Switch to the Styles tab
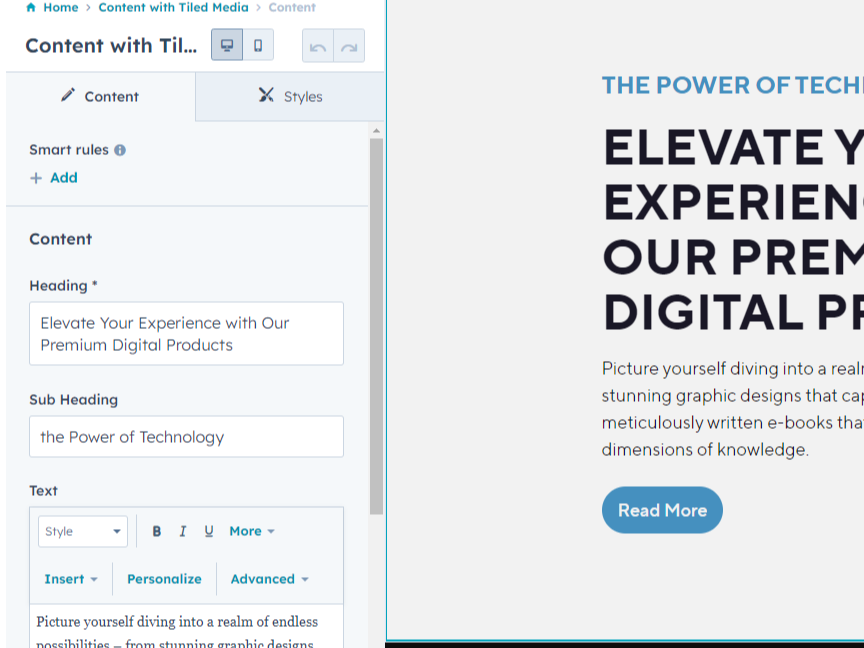This screenshot has width=864, height=648. point(290,97)
